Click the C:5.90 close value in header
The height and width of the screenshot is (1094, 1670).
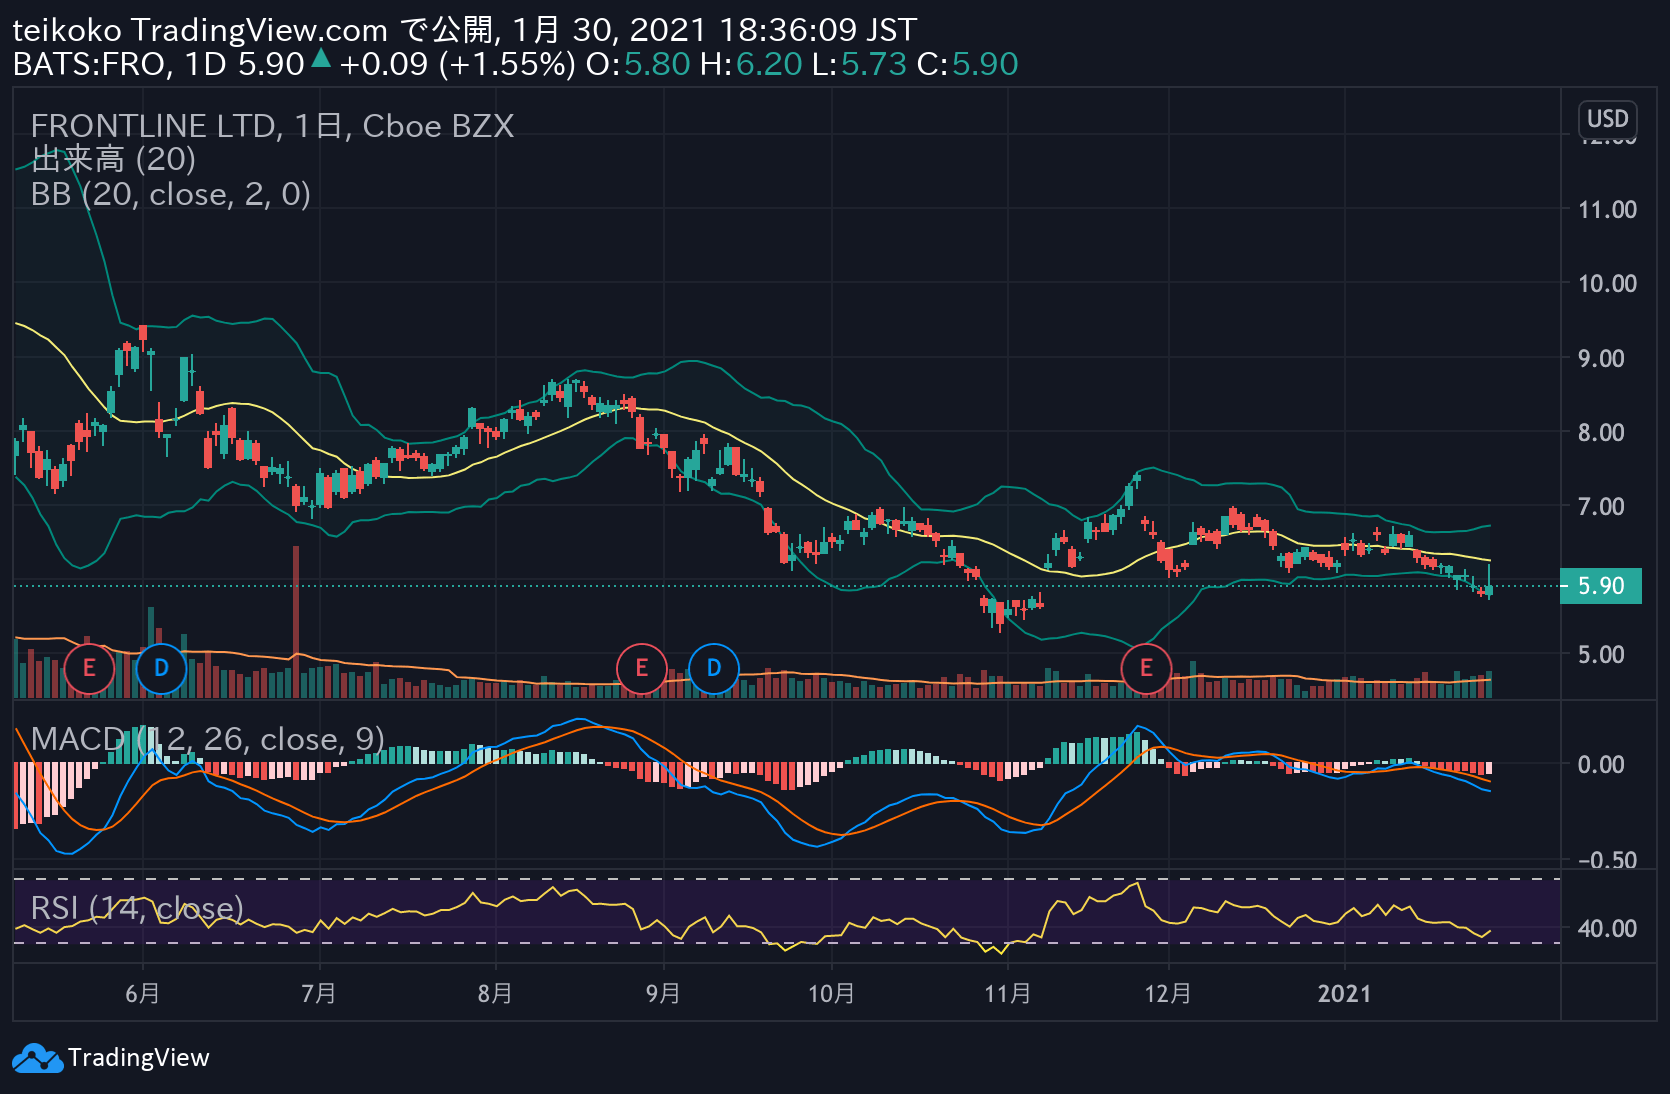coord(967,64)
